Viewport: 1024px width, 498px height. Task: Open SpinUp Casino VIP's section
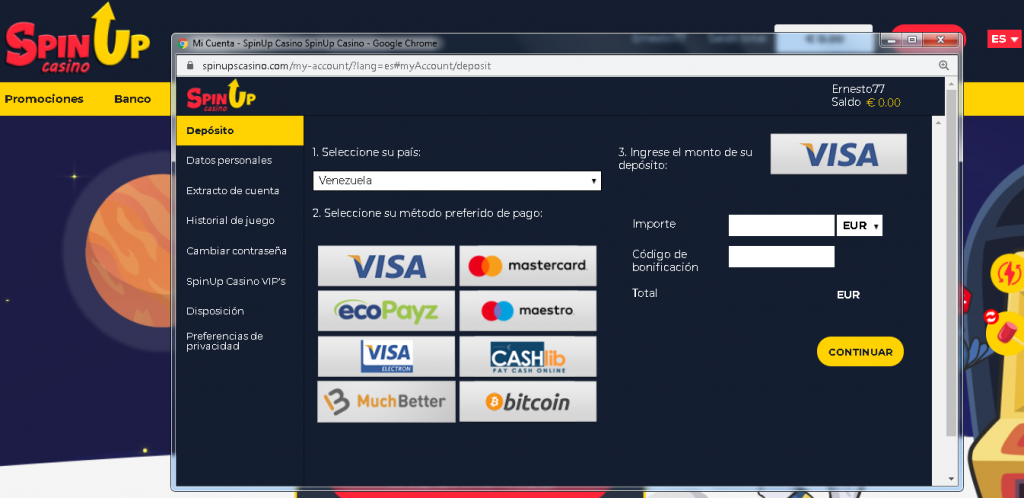(x=235, y=281)
